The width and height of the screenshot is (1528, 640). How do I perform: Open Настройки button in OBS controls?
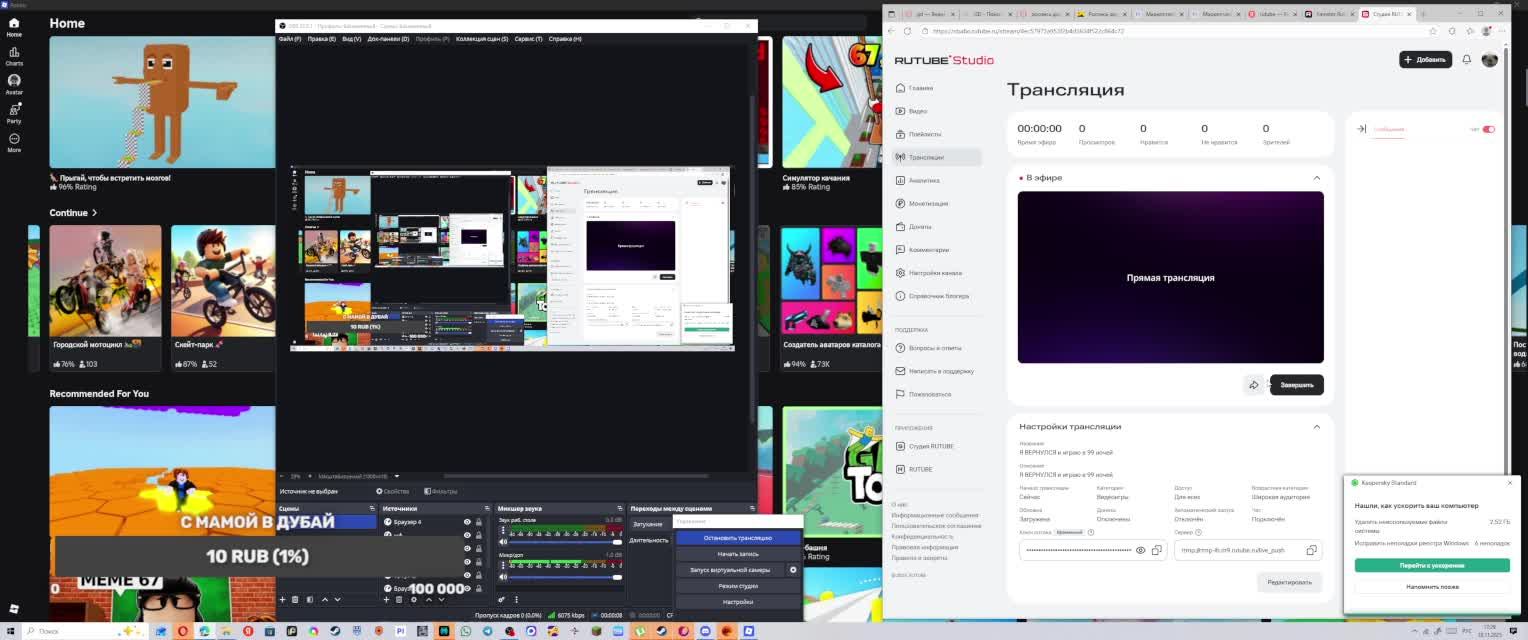pyautogui.click(x=738, y=602)
